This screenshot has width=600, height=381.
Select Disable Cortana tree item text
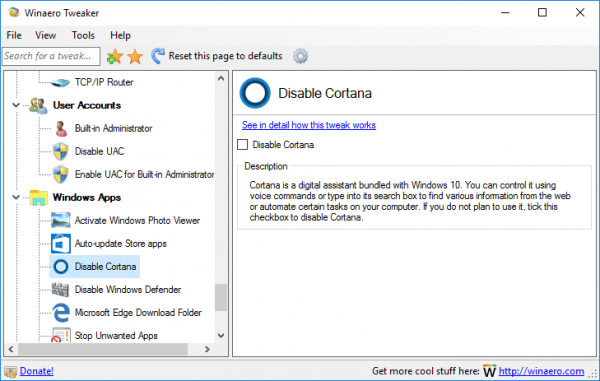tap(106, 267)
